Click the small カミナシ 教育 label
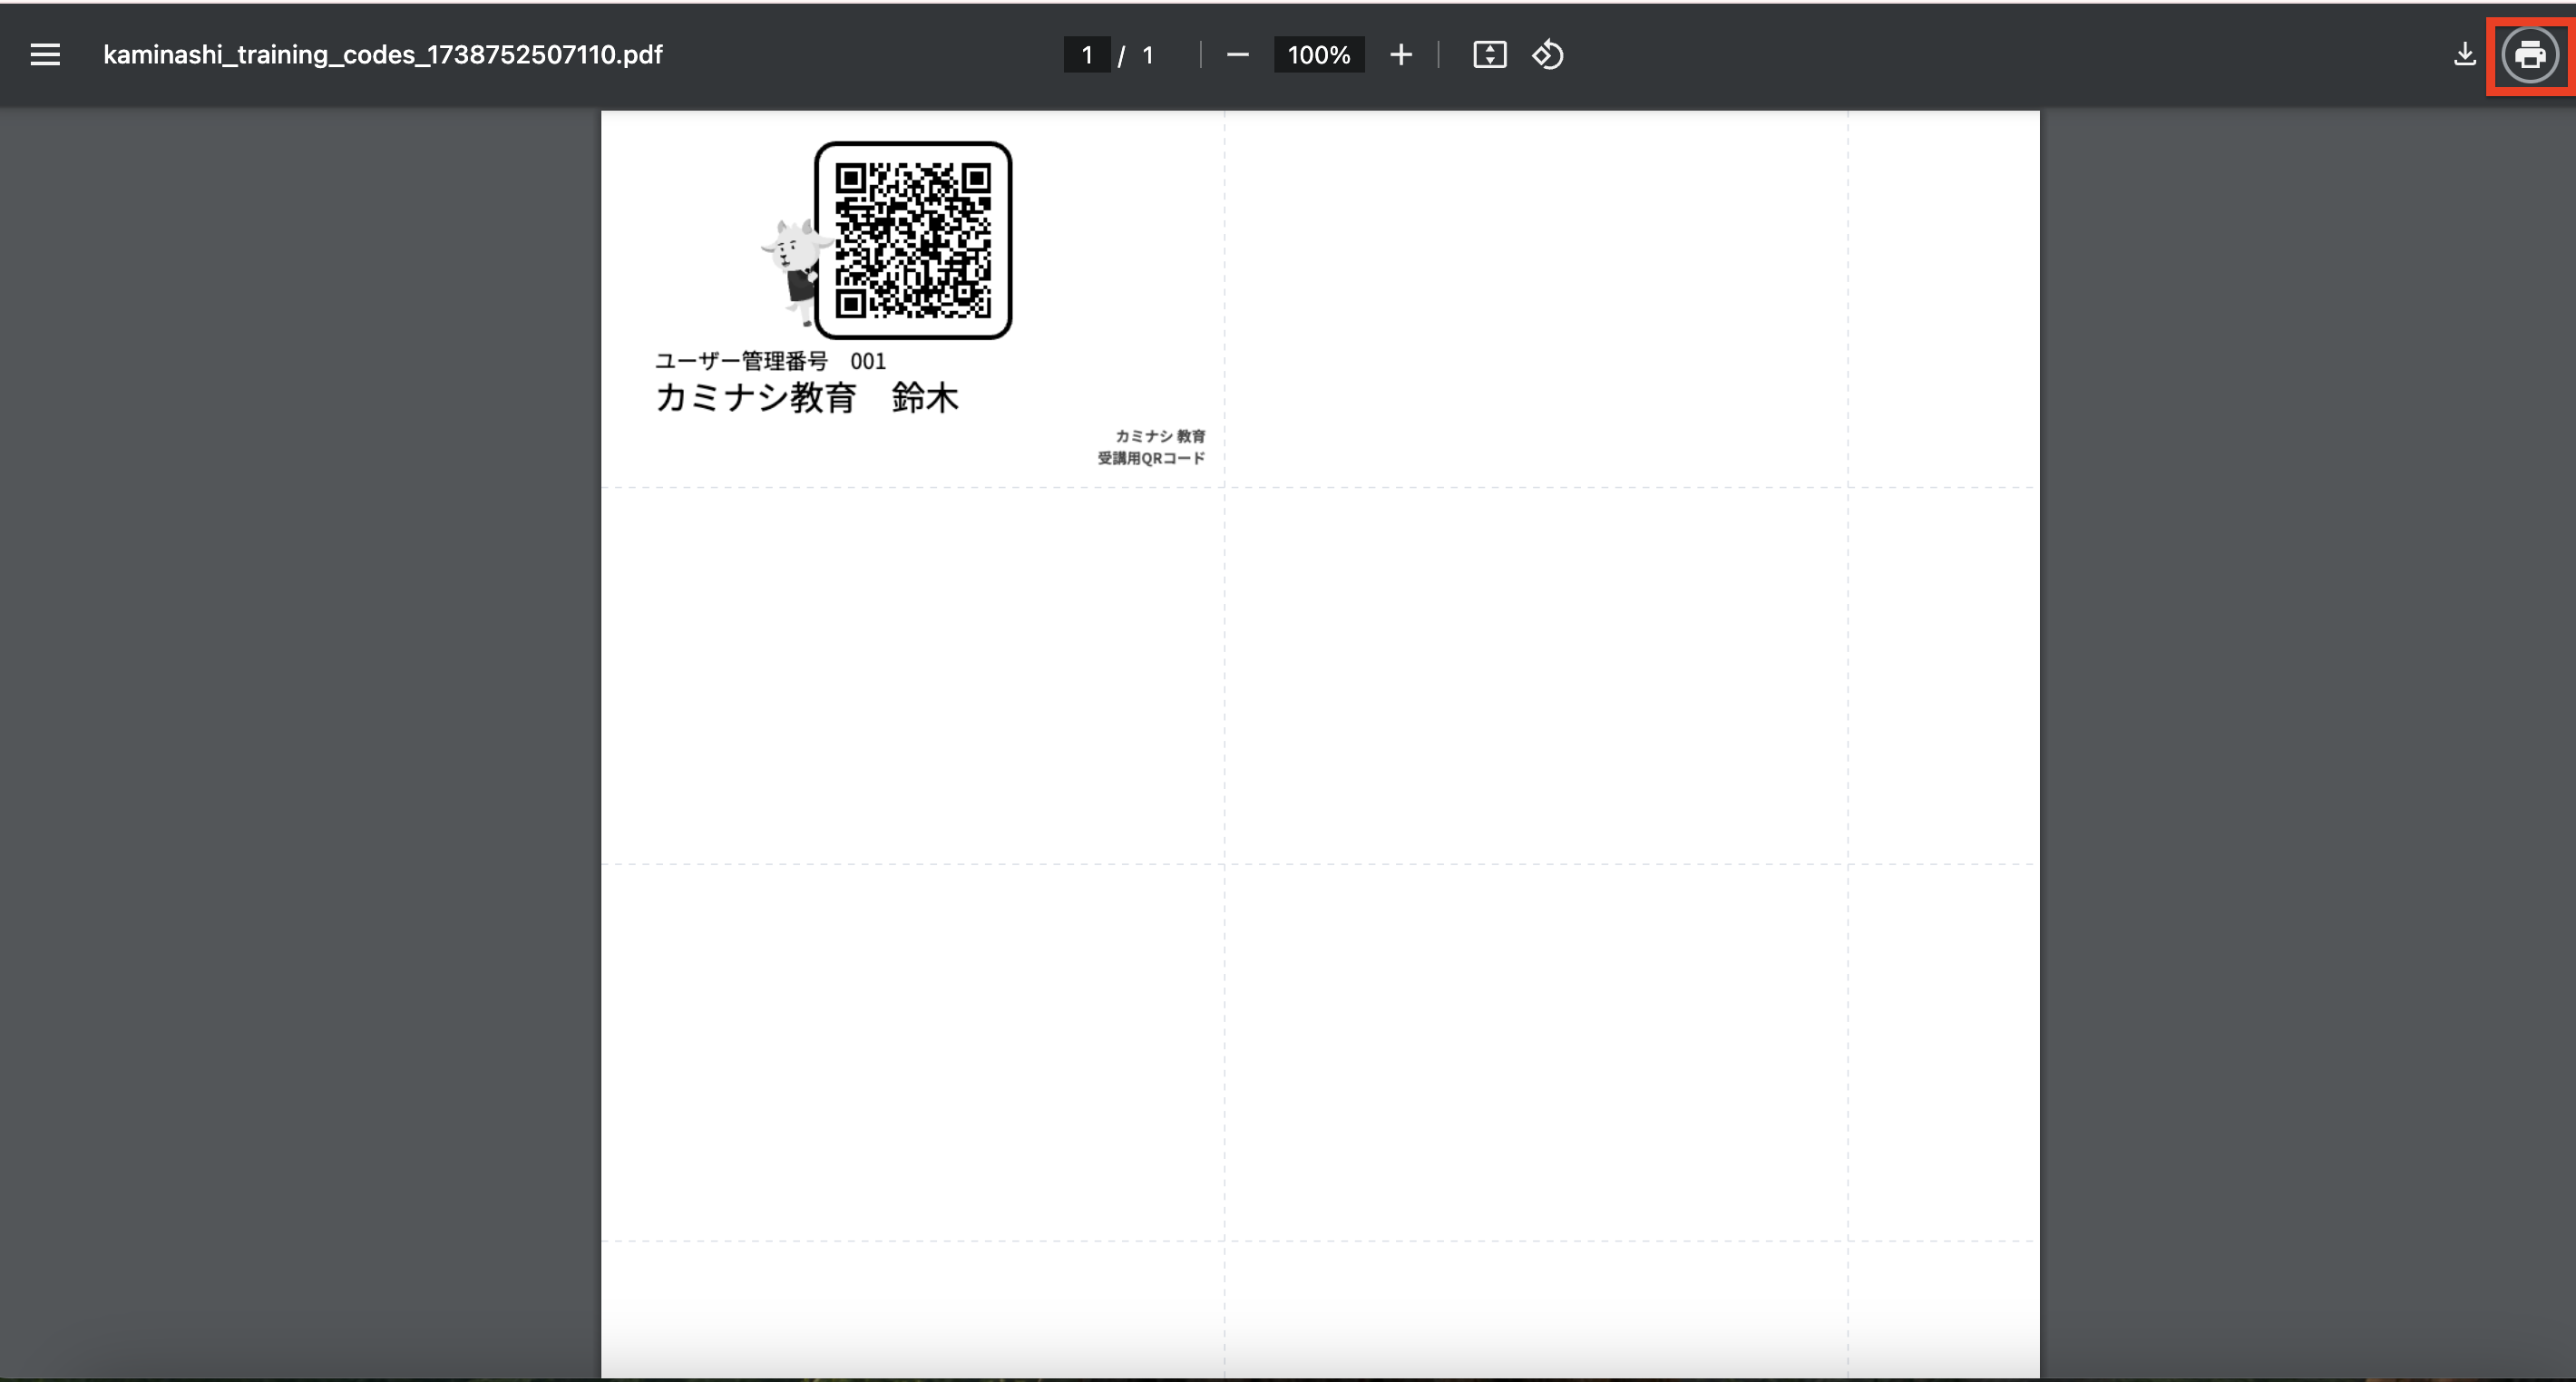The height and width of the screenshot is (1382, 2576). (1160, 436)
